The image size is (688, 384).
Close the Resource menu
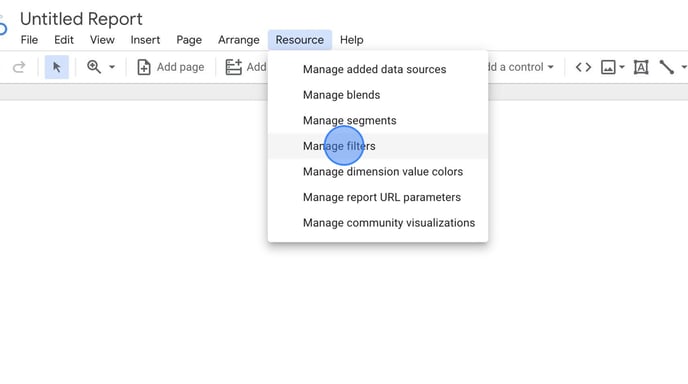(300, 40)
